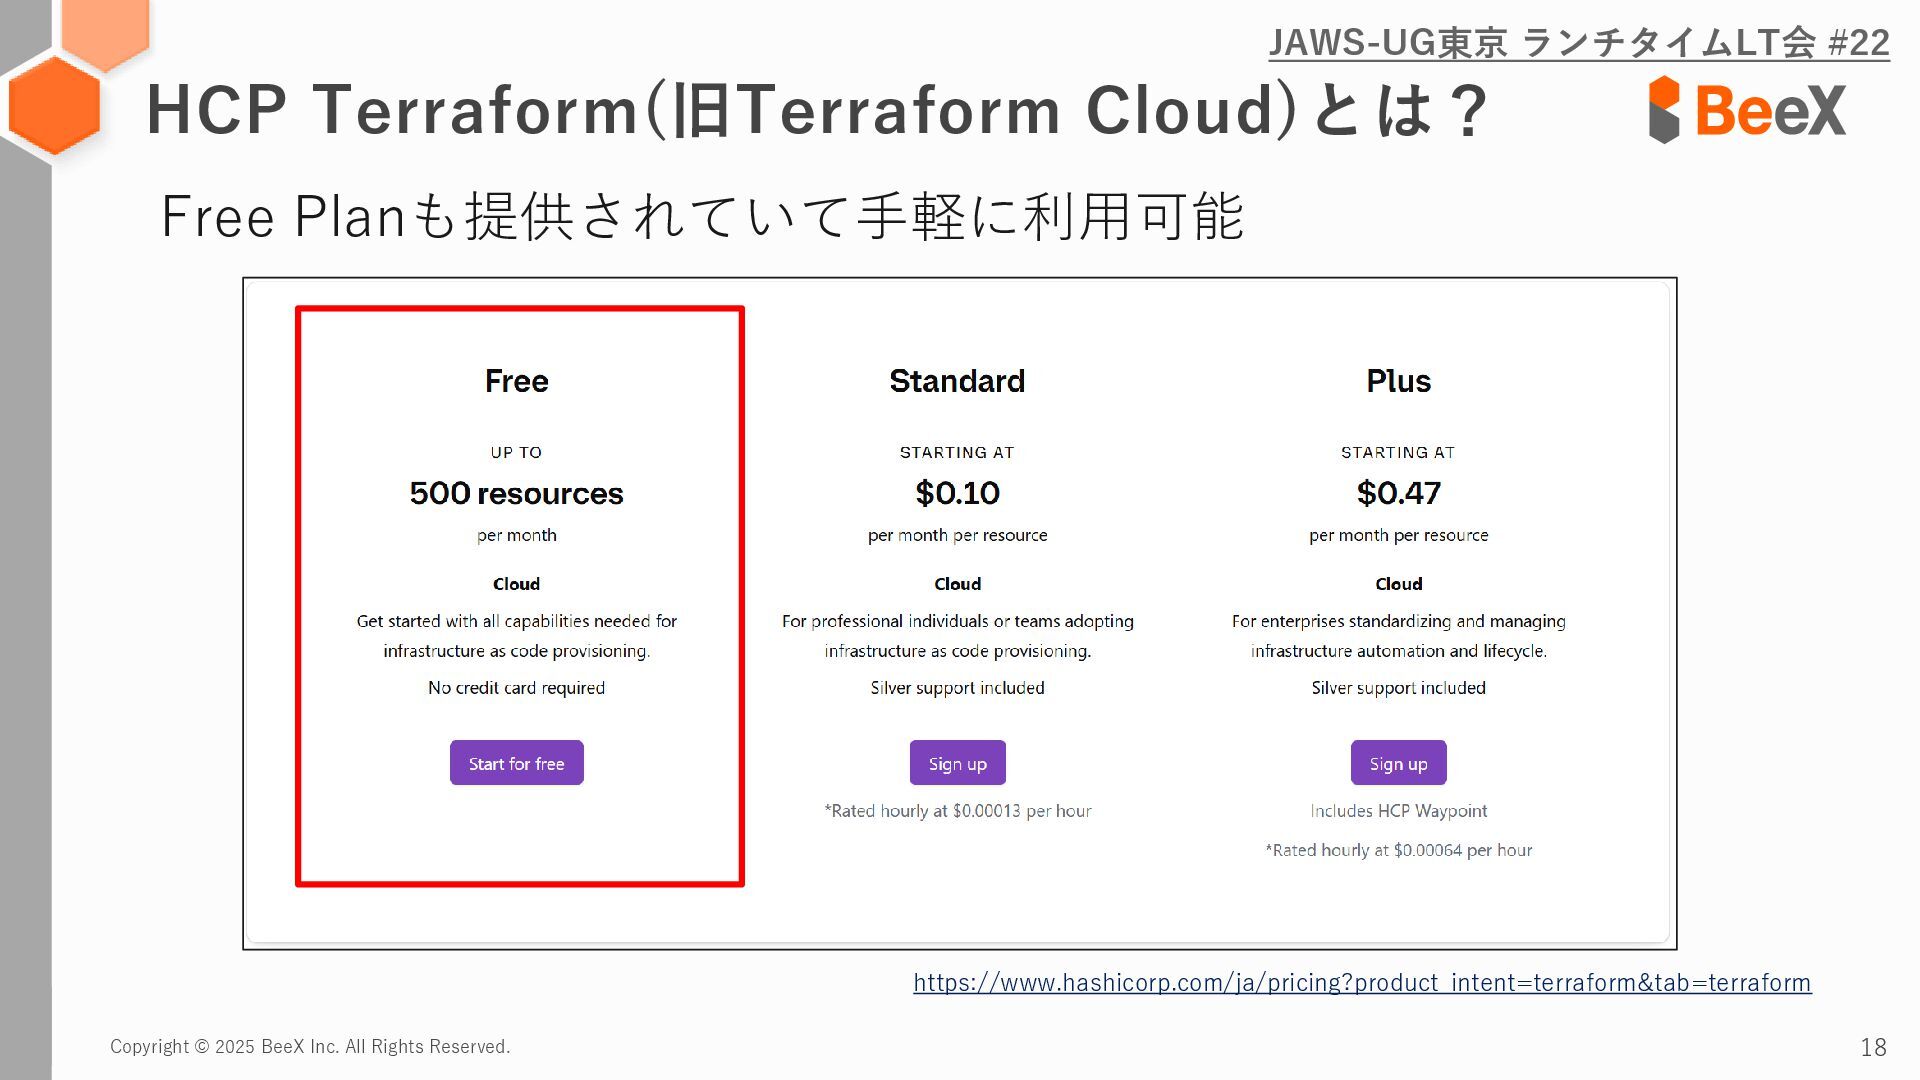This screenshot has width=1920, height=1080.
Task: Select the Free plan heading
Action: [516, 381]
